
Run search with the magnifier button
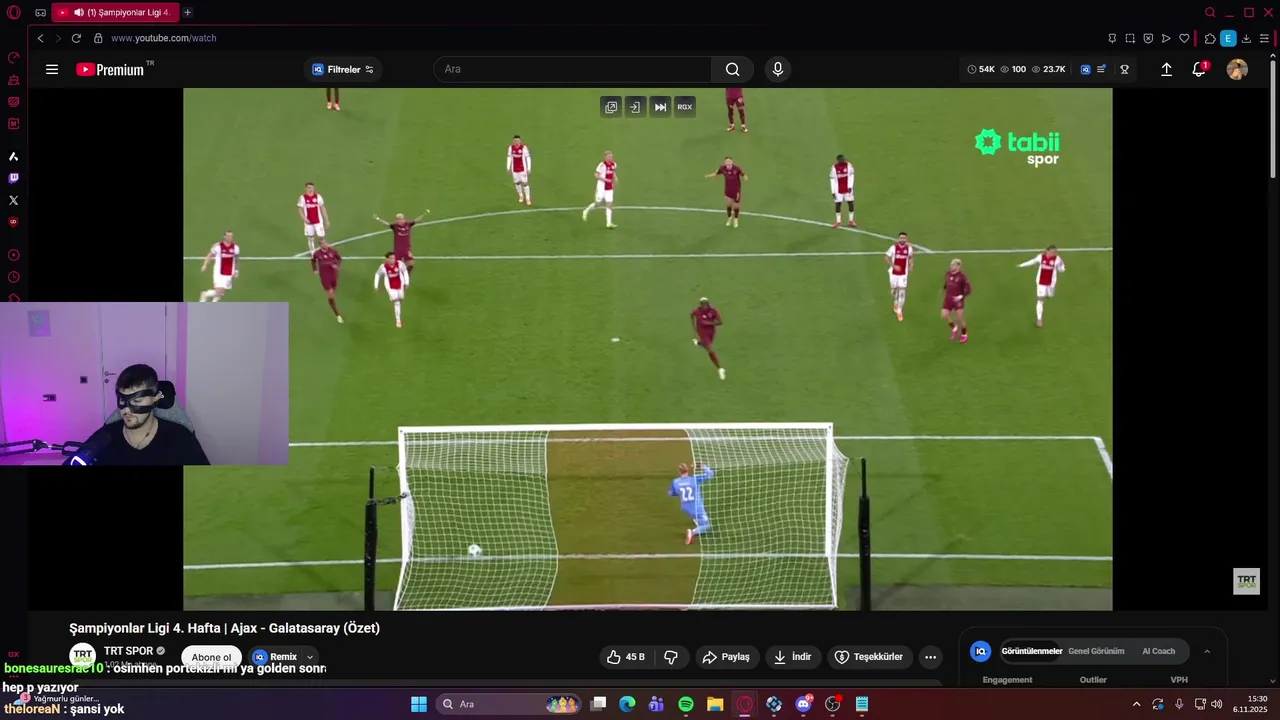(x=732, y=69)
